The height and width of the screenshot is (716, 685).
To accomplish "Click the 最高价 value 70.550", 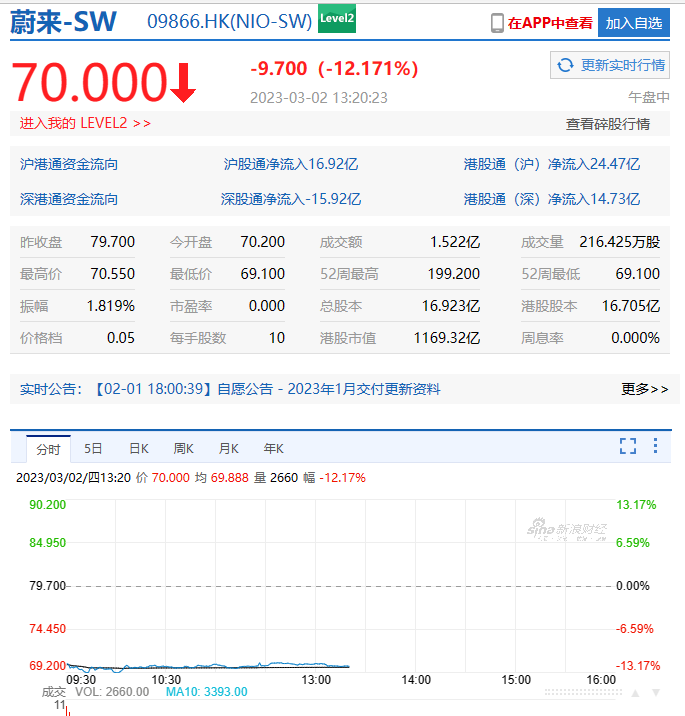I will [112, 274].
